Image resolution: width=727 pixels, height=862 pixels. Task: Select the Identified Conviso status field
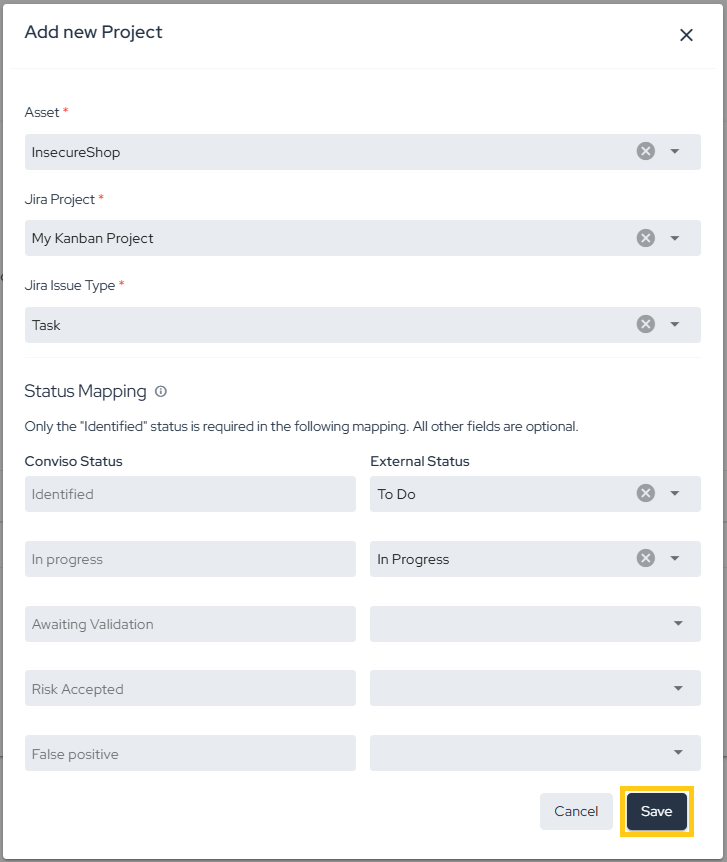point(190,494)
